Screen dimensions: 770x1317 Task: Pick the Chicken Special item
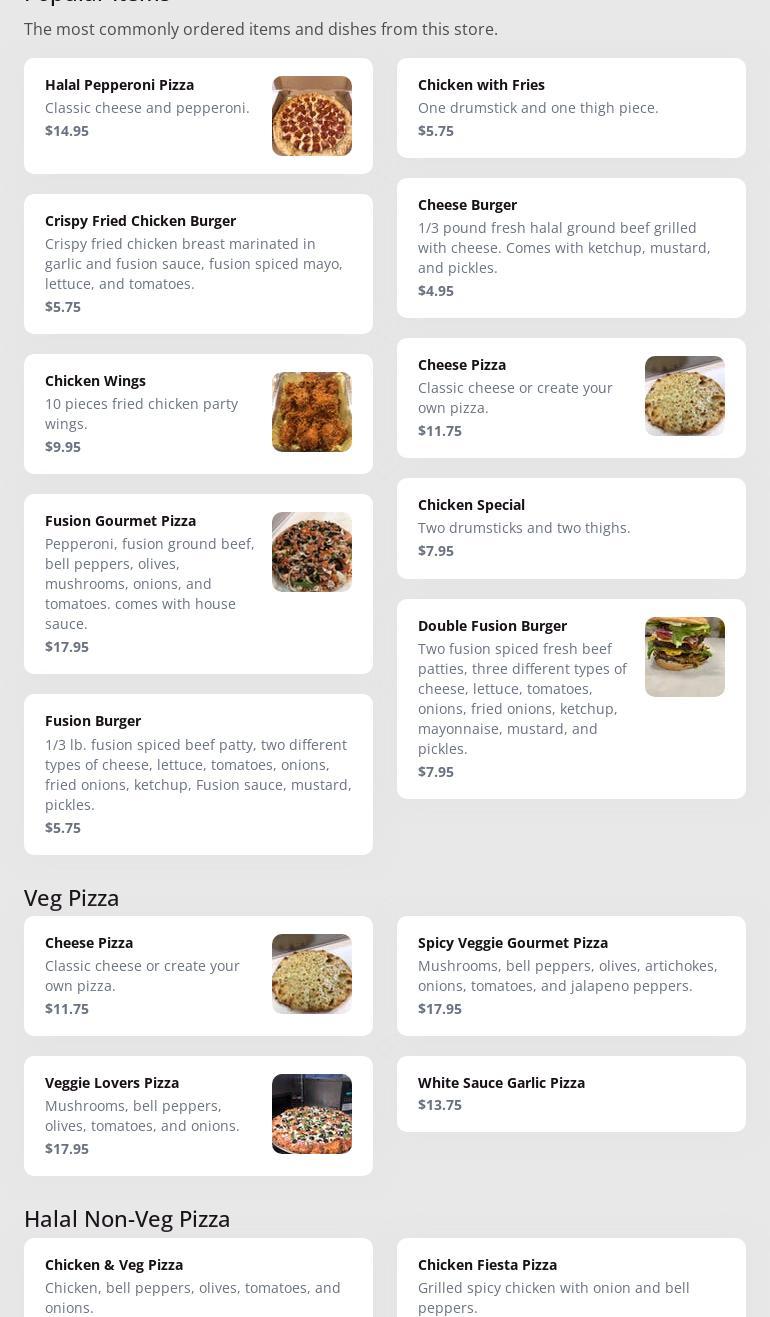click(571, 528)
